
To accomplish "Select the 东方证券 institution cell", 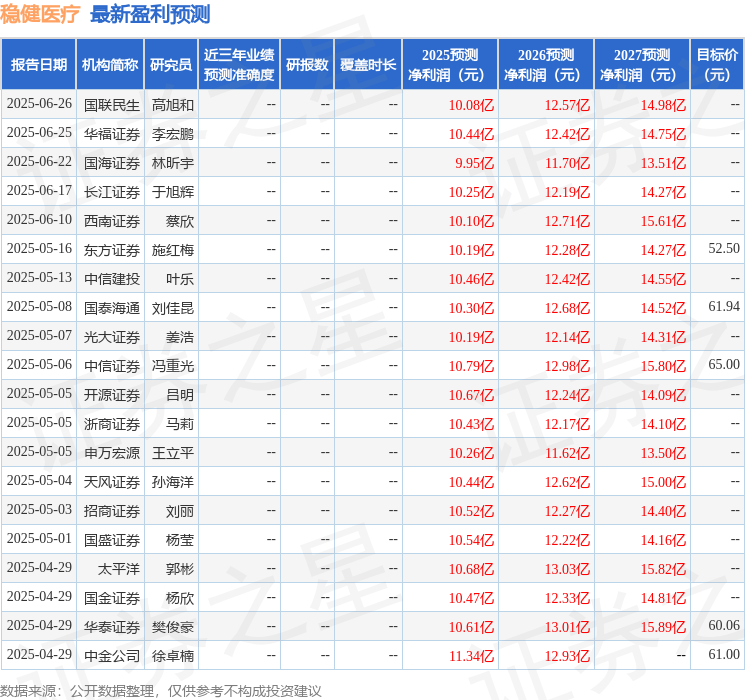I will click(x=112, y=250).
